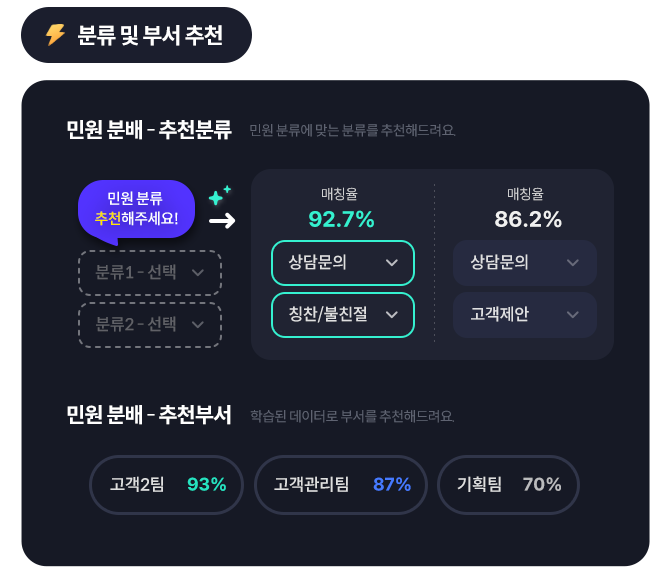Expand 상담문의 dropdown under 92.7%
This screenshot has height=580, width=670.
coord(342,263)
